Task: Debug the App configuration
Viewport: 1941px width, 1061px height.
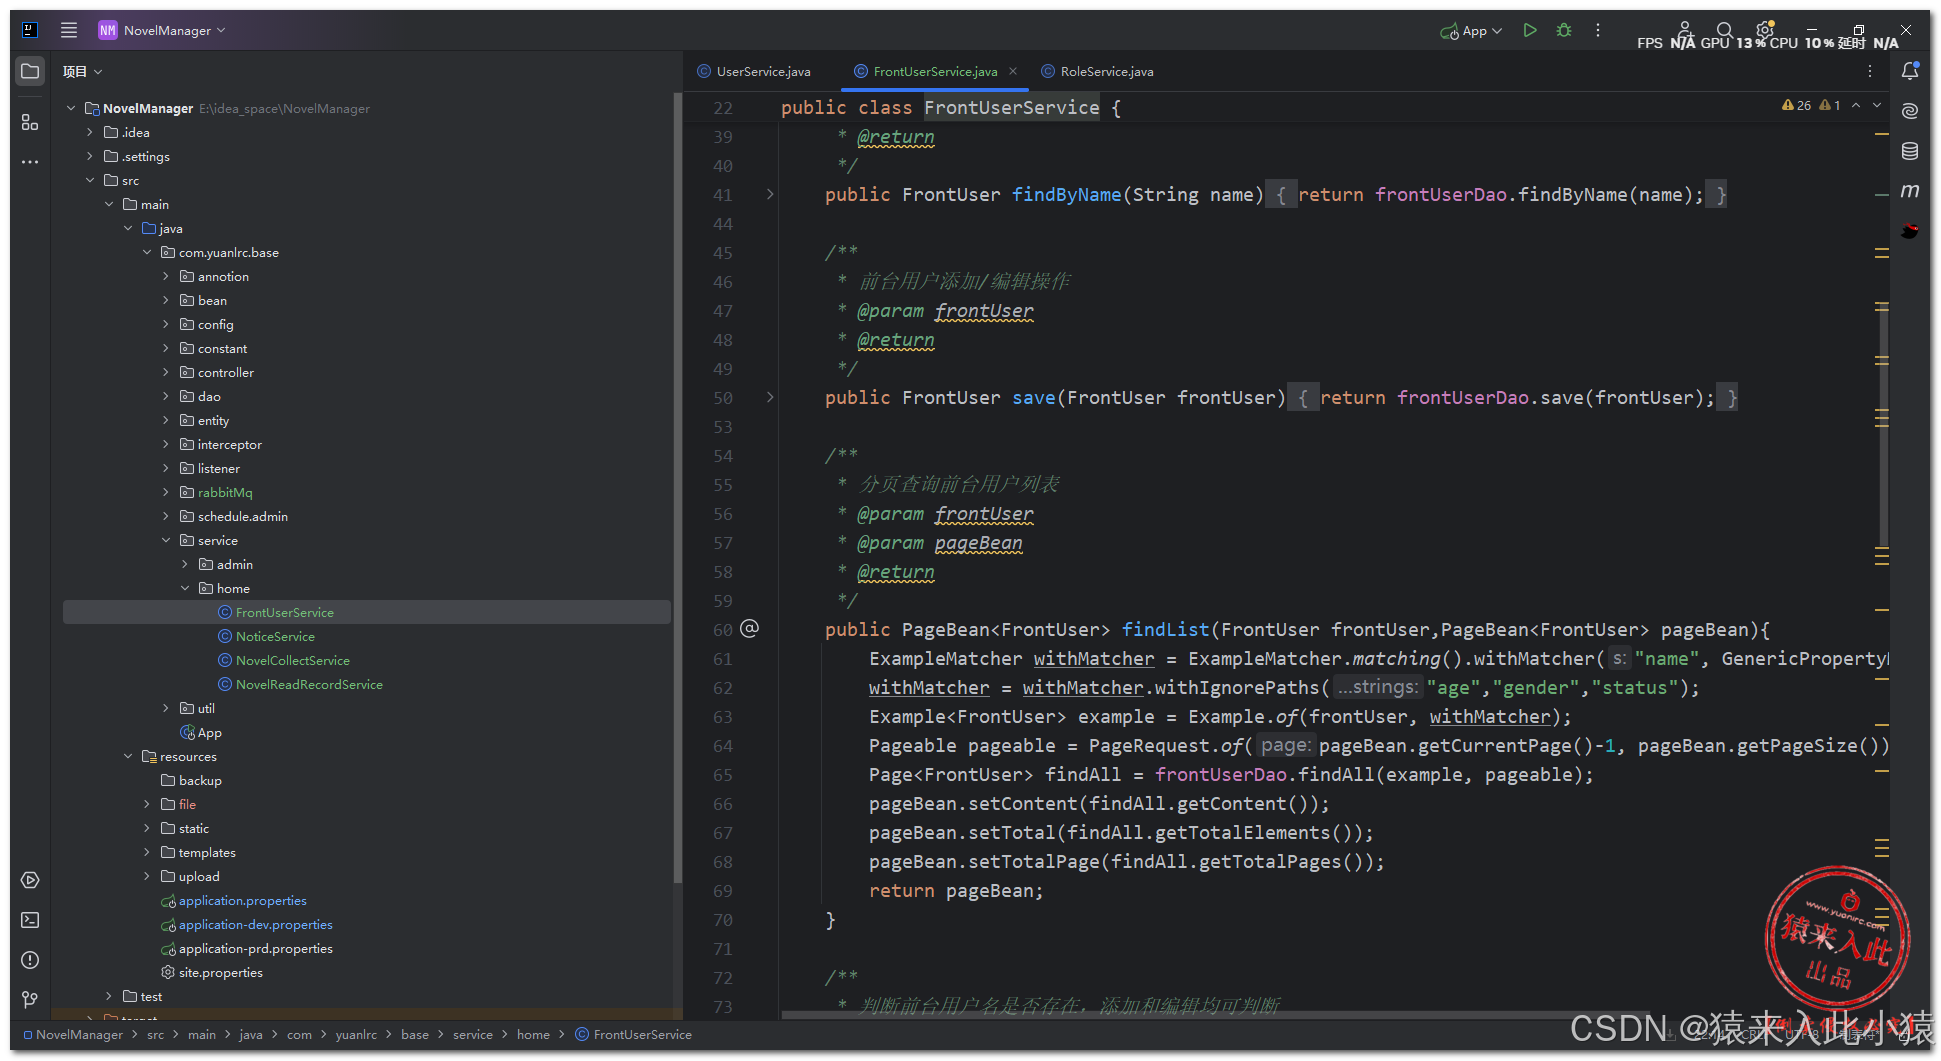Action: tap(1564, 30)
